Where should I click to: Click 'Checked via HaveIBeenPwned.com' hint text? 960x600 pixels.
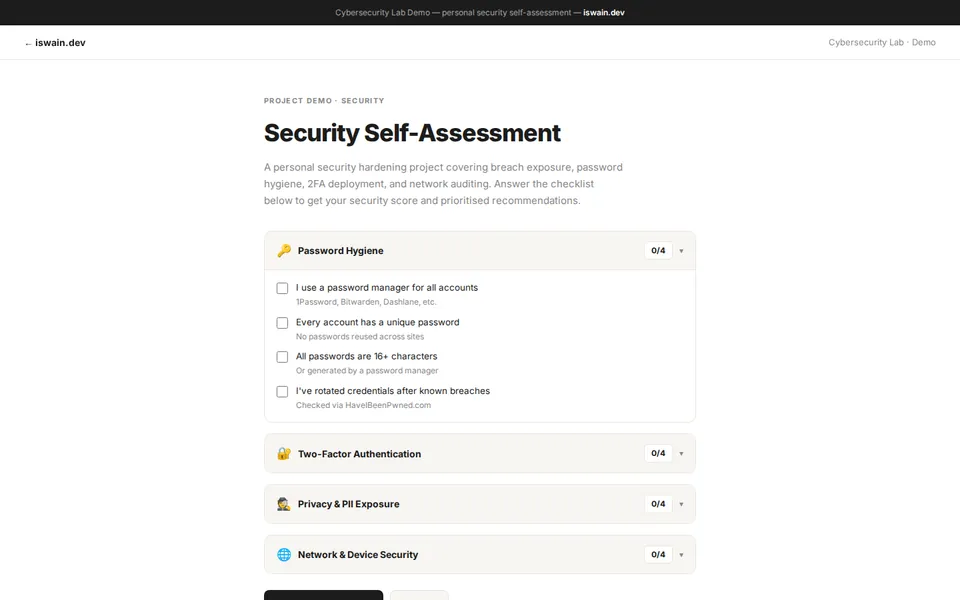tap(364, 405)
